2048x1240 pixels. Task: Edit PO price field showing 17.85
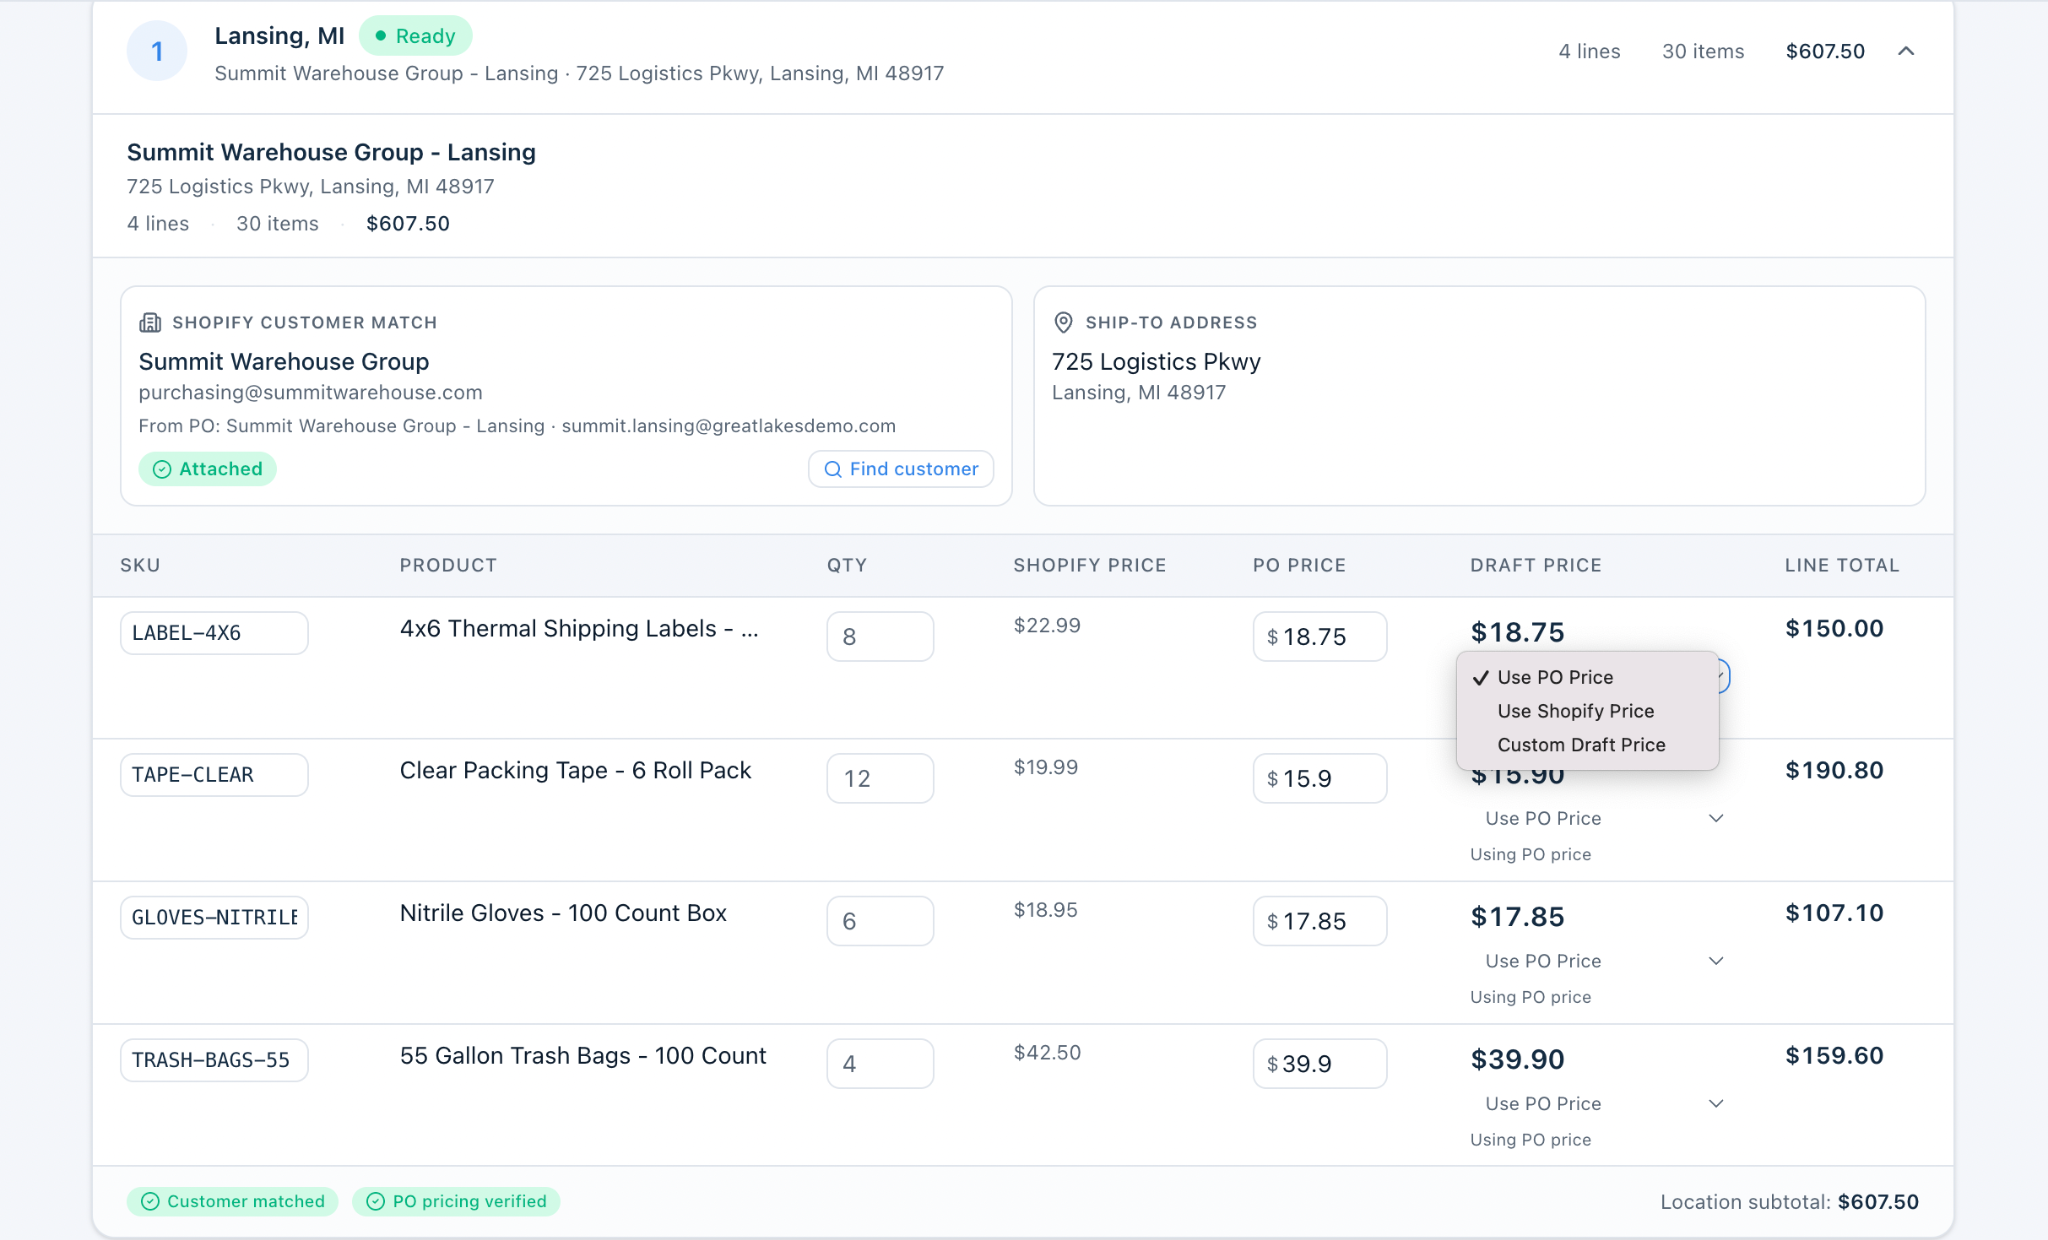click(x=1320, y=921)
